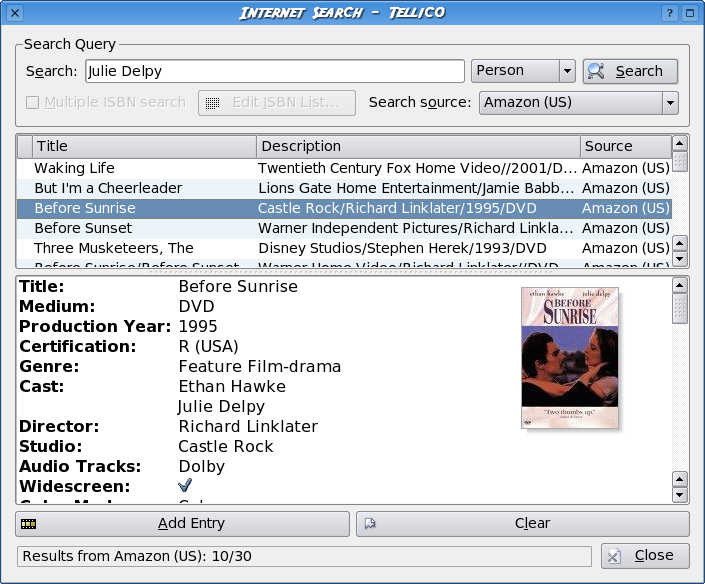
Task: Select the But I'm a Cheerleader row
Action: [x=344, y=188]
